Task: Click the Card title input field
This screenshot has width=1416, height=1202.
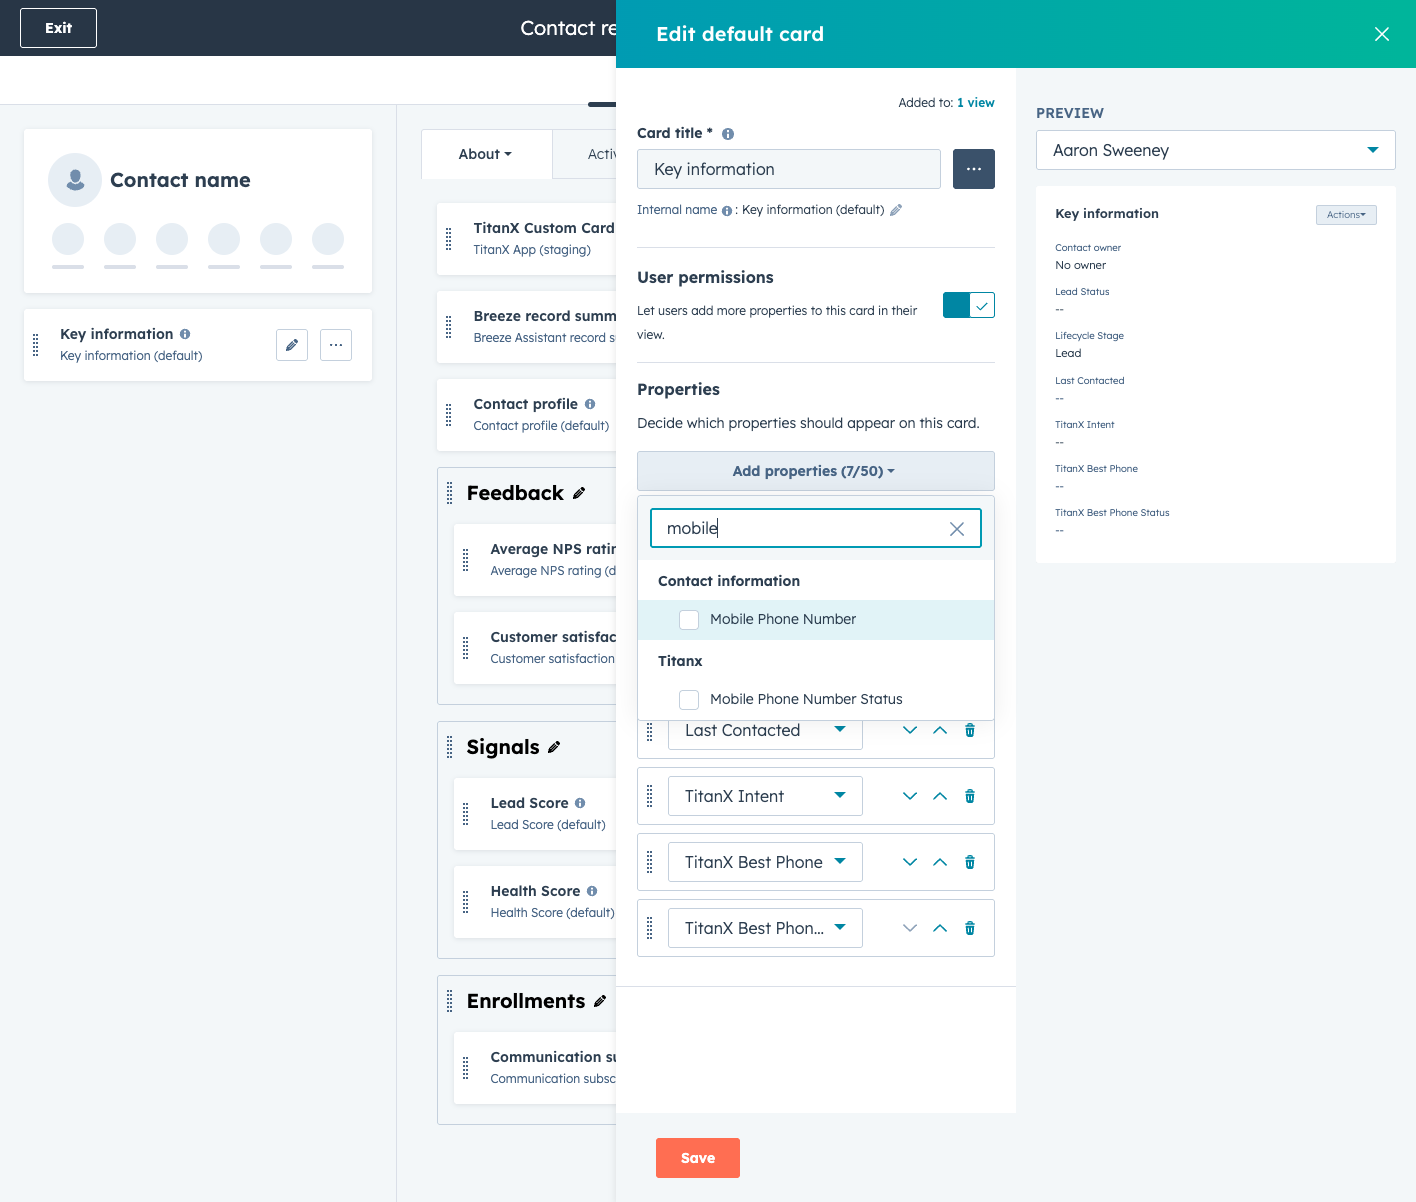Action: [789, 169]
